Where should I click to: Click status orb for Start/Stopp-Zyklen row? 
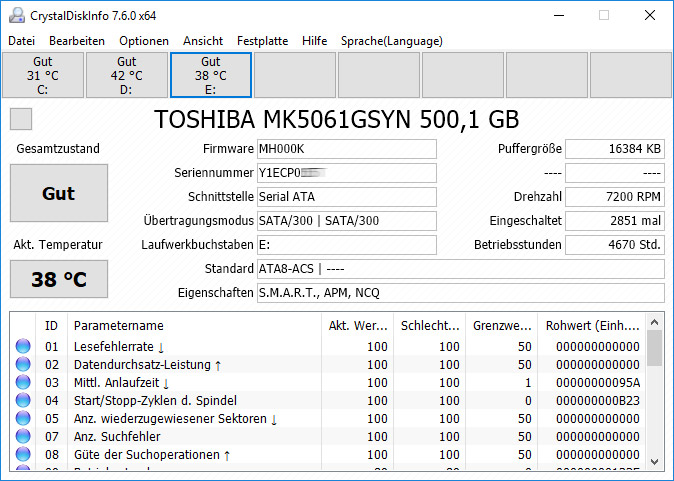pyautogui.click(x=23, y=400)
